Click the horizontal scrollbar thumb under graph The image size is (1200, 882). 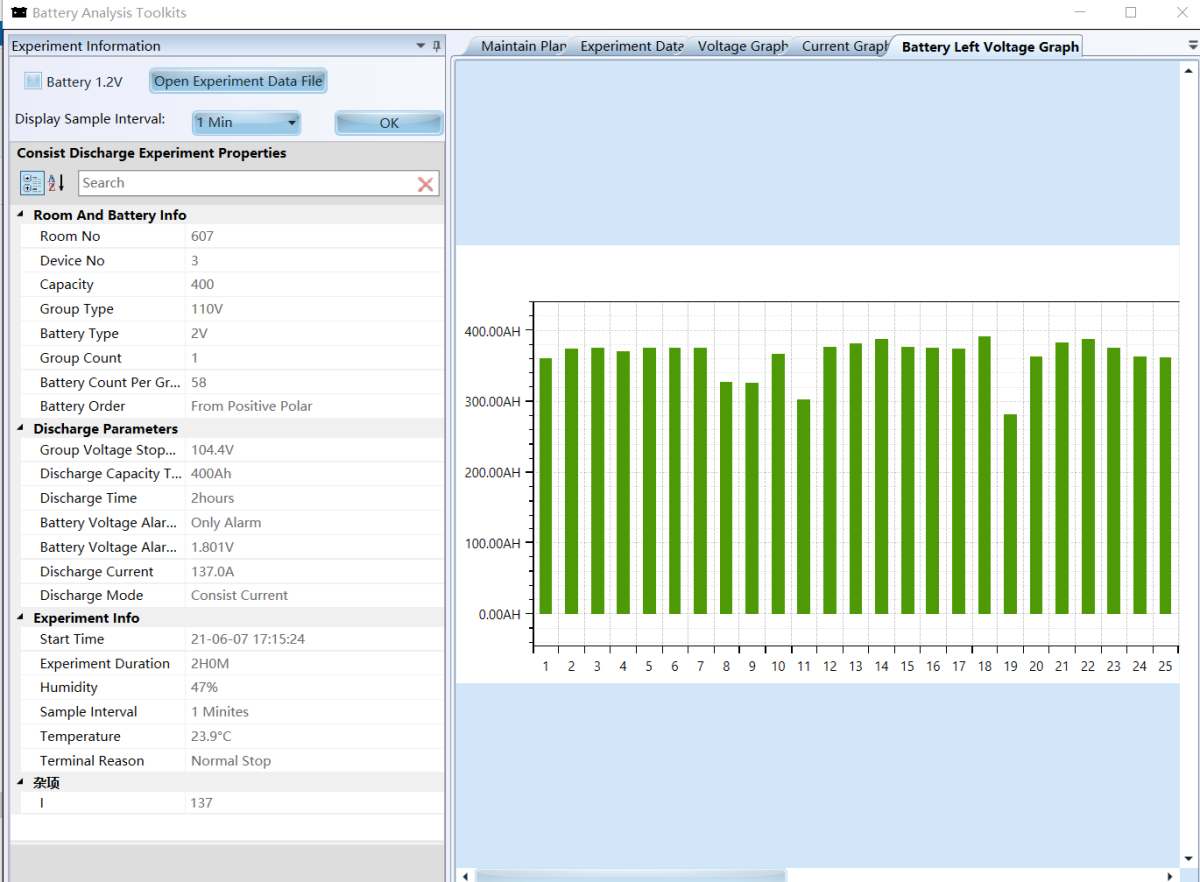(631, 876)
